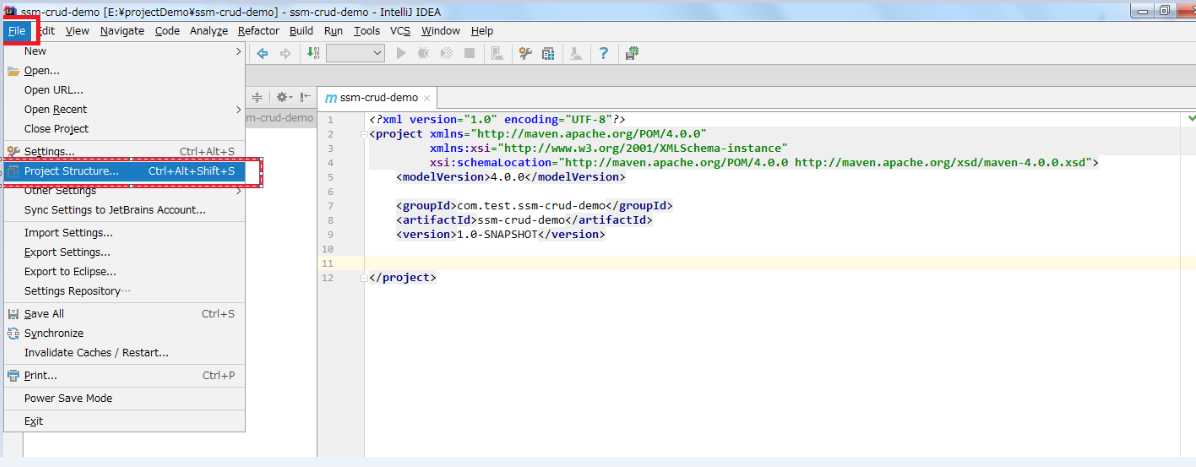Click the icon beside Project Structure... entry
This screenshot has width=1196, height=467.
click(13, 171)
